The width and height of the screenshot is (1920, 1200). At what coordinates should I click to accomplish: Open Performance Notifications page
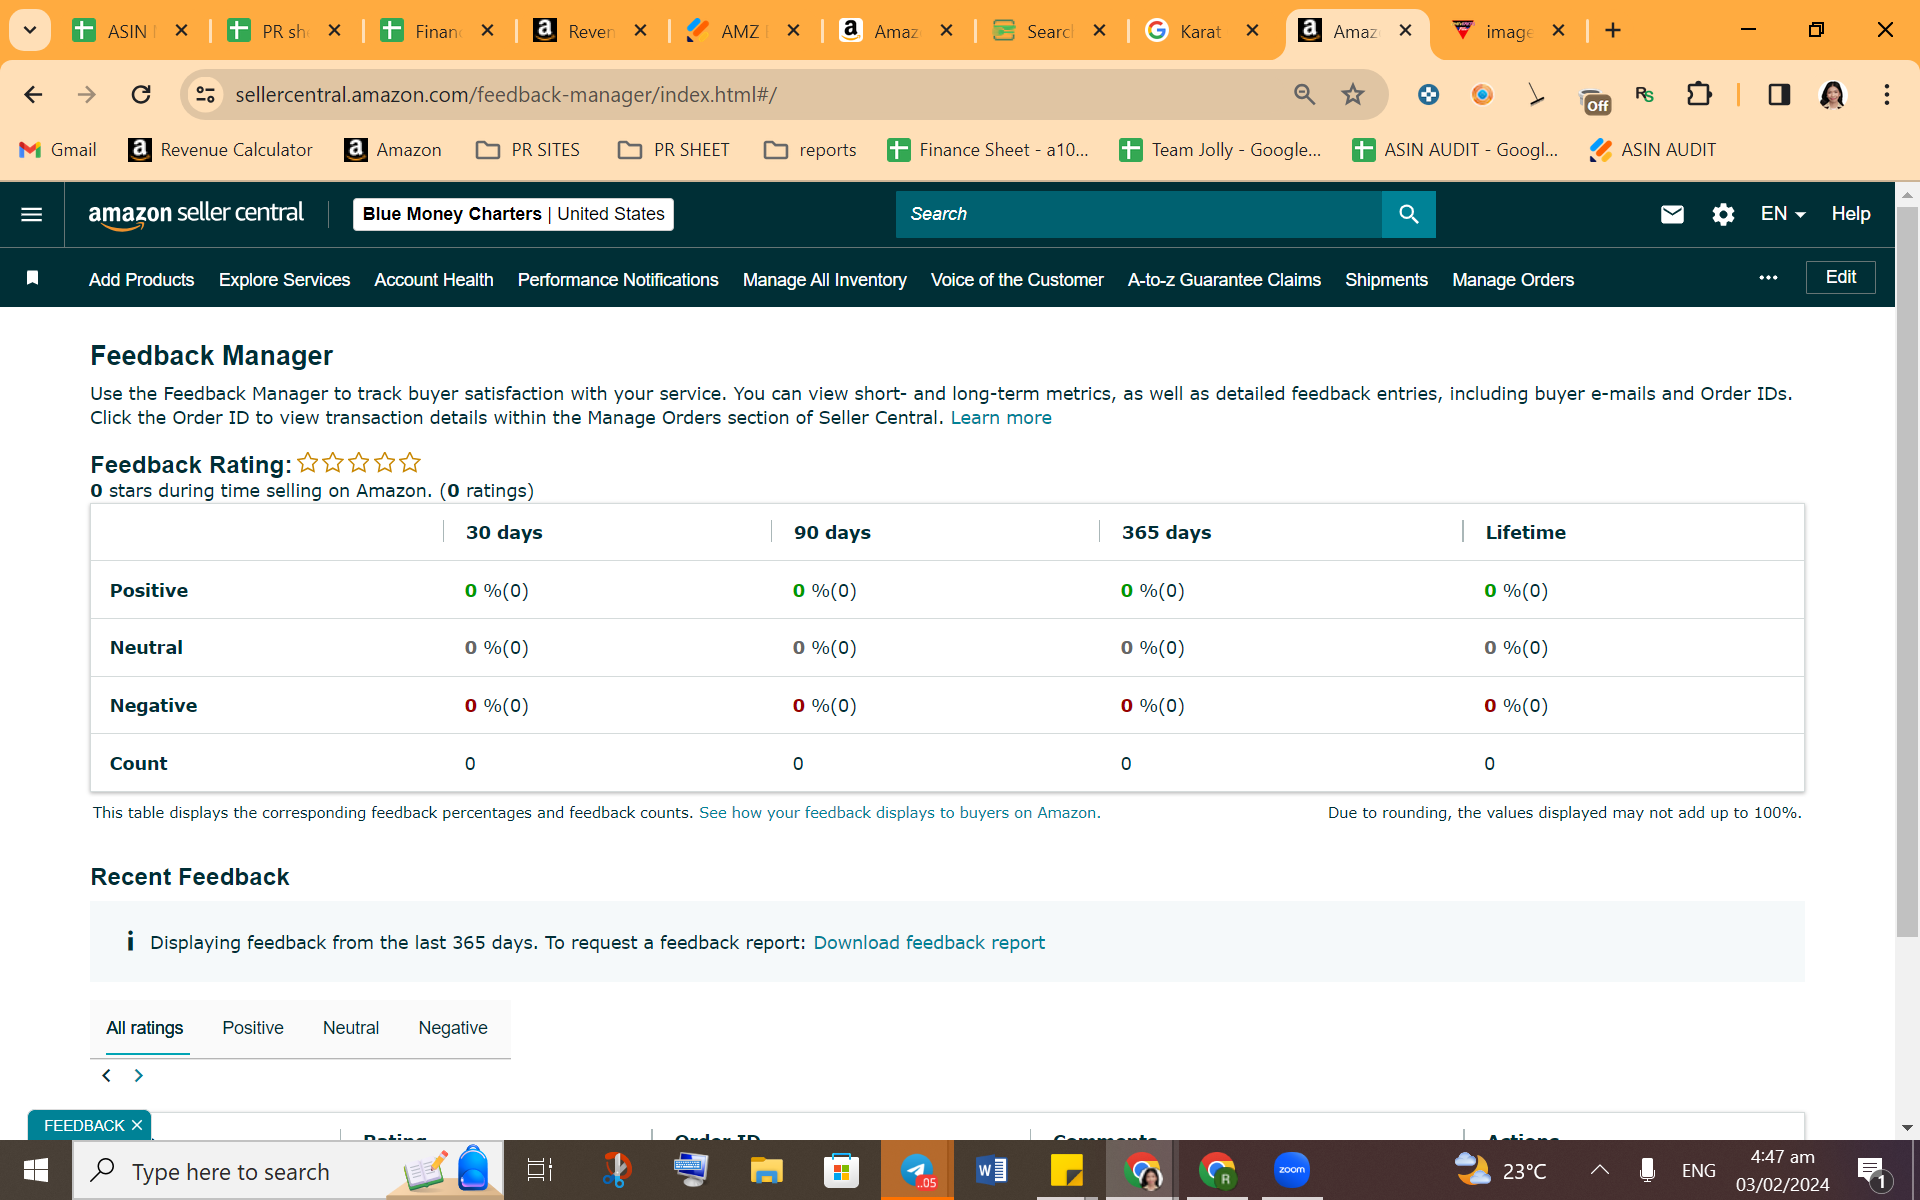[618, 280]
